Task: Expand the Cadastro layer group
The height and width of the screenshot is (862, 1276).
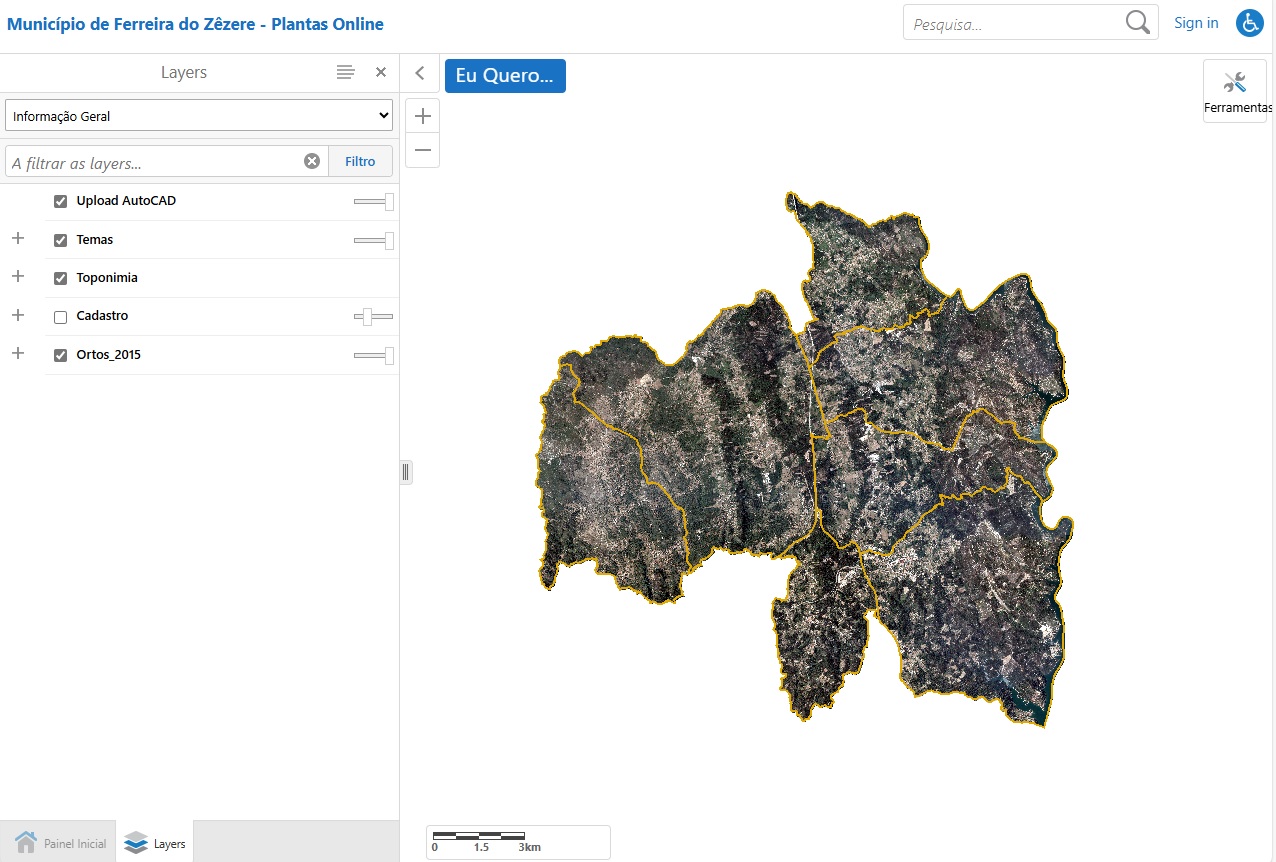Action: (x=17, y=315)
